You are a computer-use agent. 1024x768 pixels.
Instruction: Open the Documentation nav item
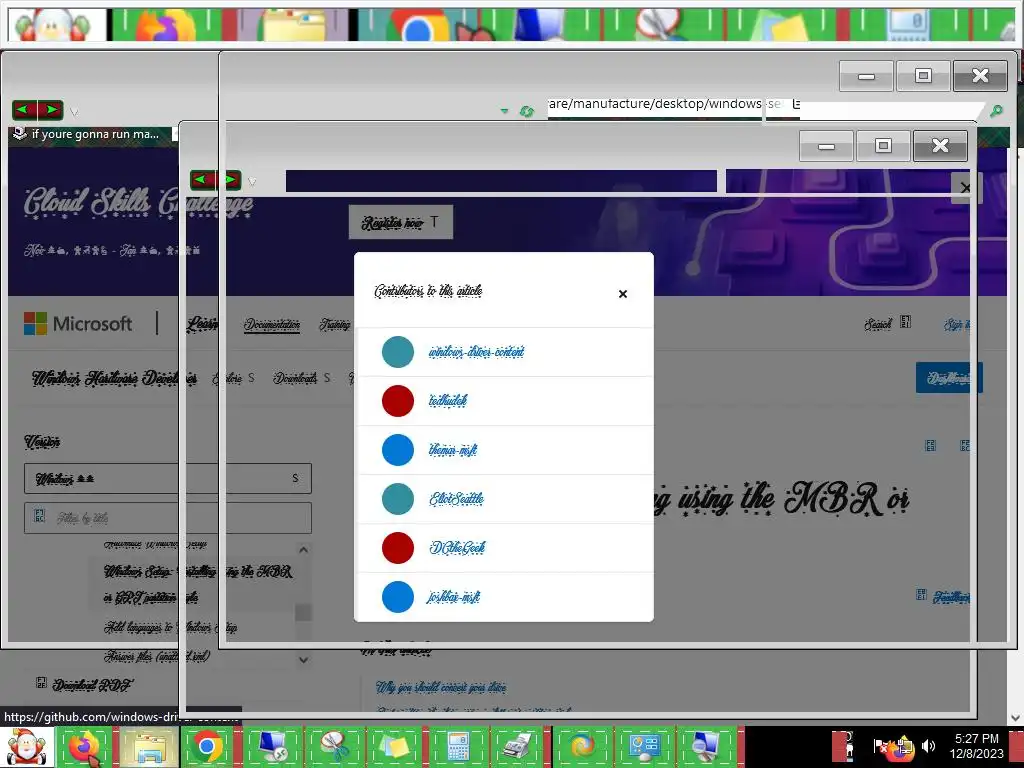pos(272,325)
